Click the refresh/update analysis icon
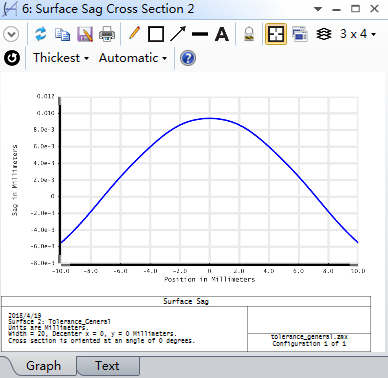Viewport: 388px width, 378px height. click(x=41, y=34)
